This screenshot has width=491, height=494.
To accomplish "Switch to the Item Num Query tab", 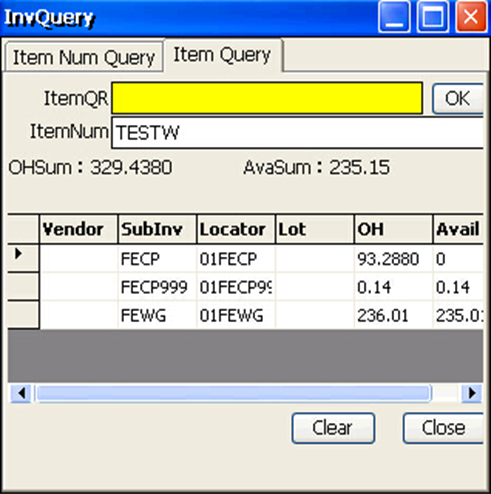I will 84,57.
